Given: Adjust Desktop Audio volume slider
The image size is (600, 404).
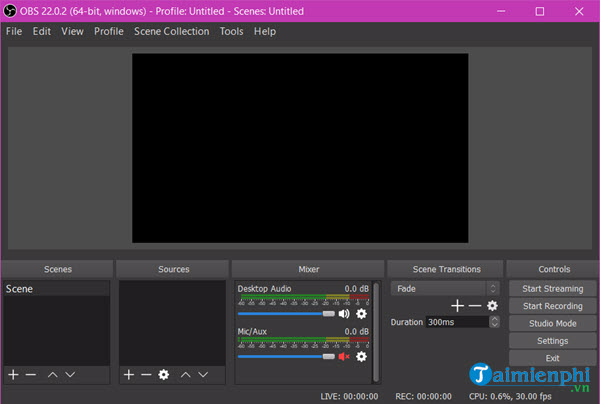Looking at the screenshot, I should point(286,314).
